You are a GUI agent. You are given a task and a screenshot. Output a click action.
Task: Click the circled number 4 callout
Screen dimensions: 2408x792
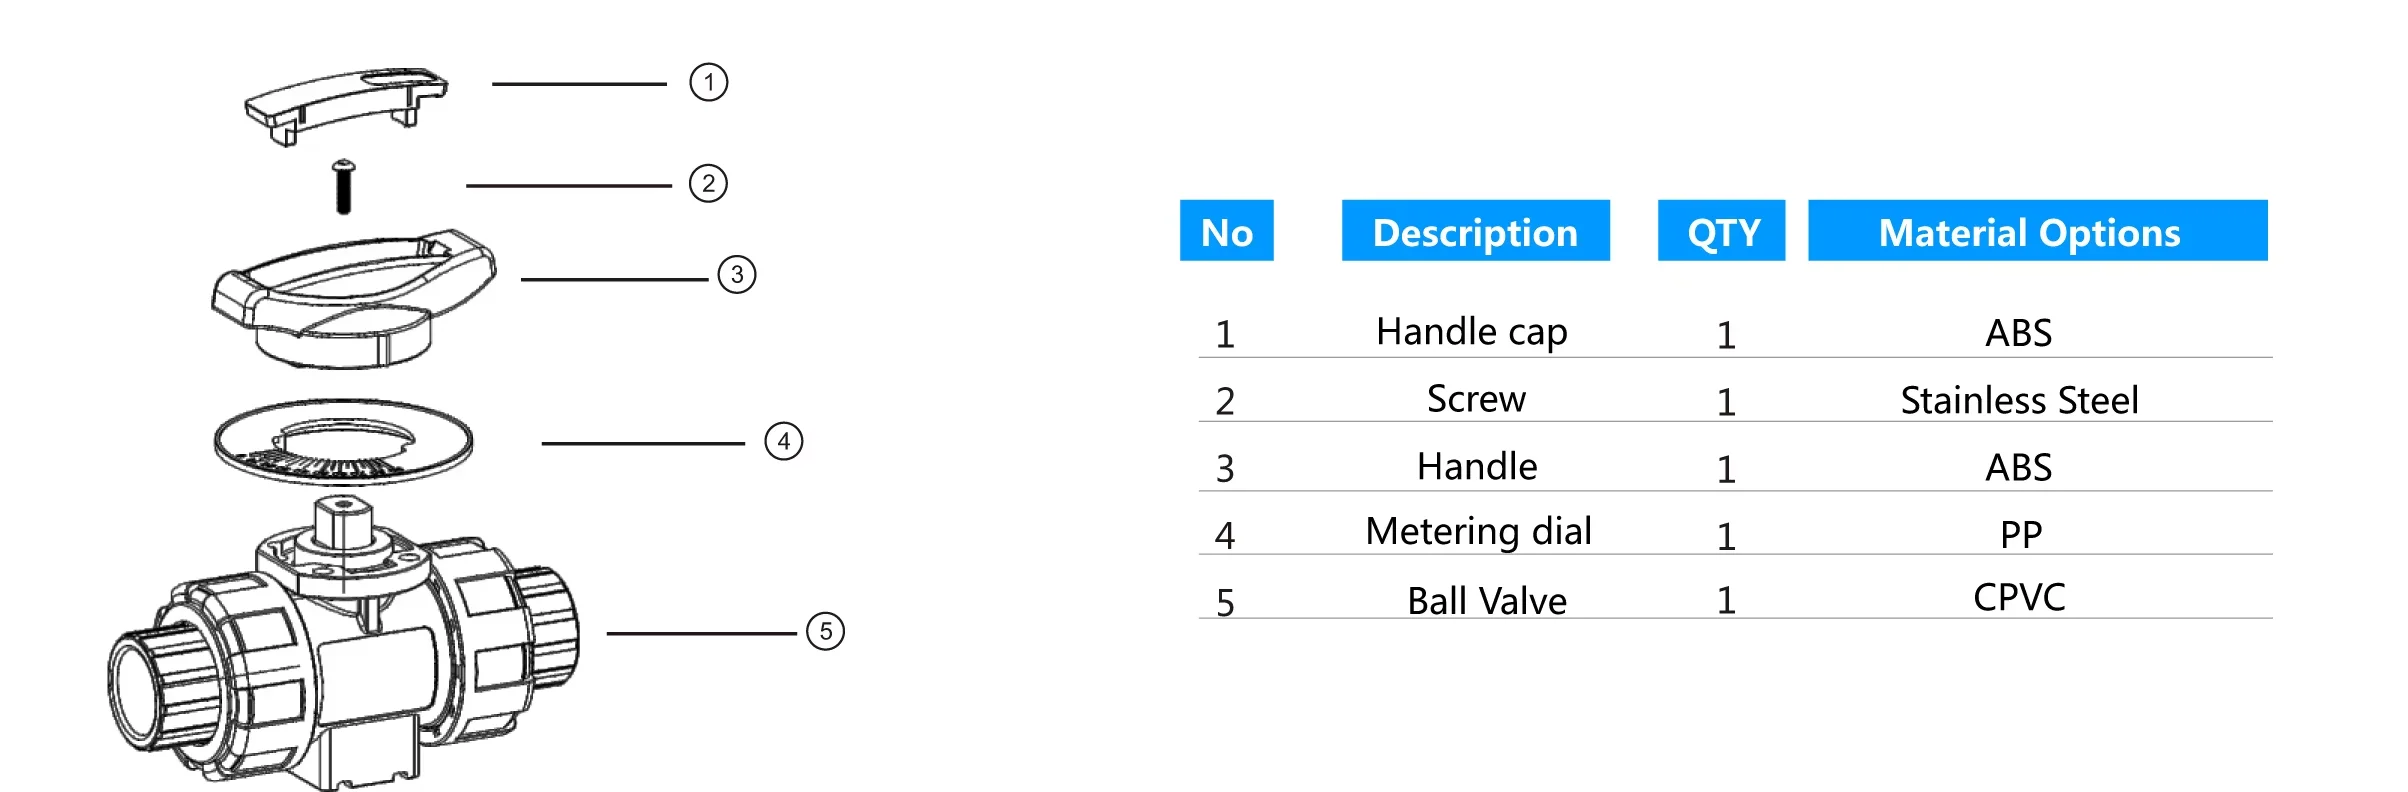tap(783, 441)
